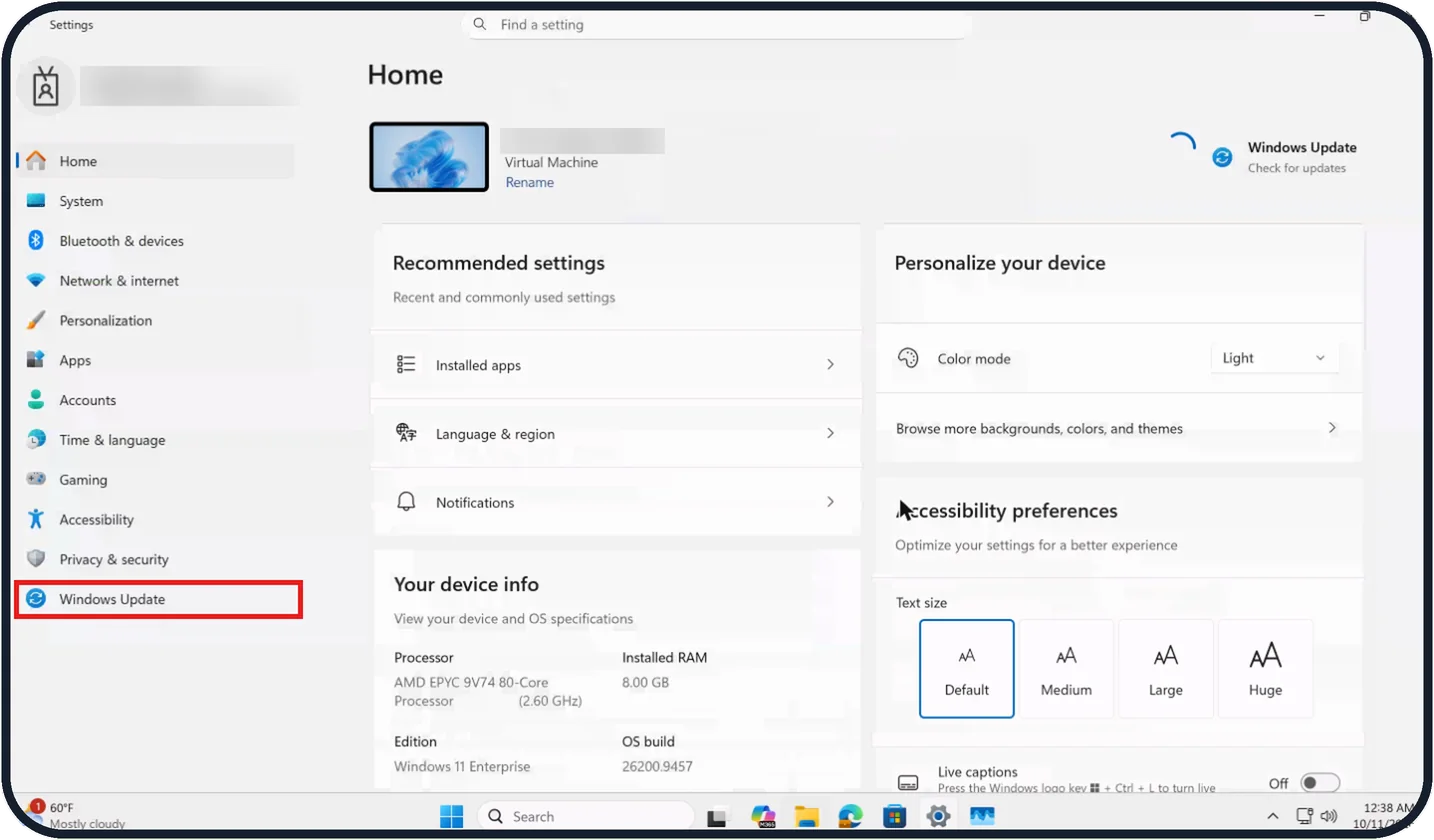Click the color palette icon beside Color mode
Image resolution: width=1434 pixels, height=840 pixels.
[908, 358]
